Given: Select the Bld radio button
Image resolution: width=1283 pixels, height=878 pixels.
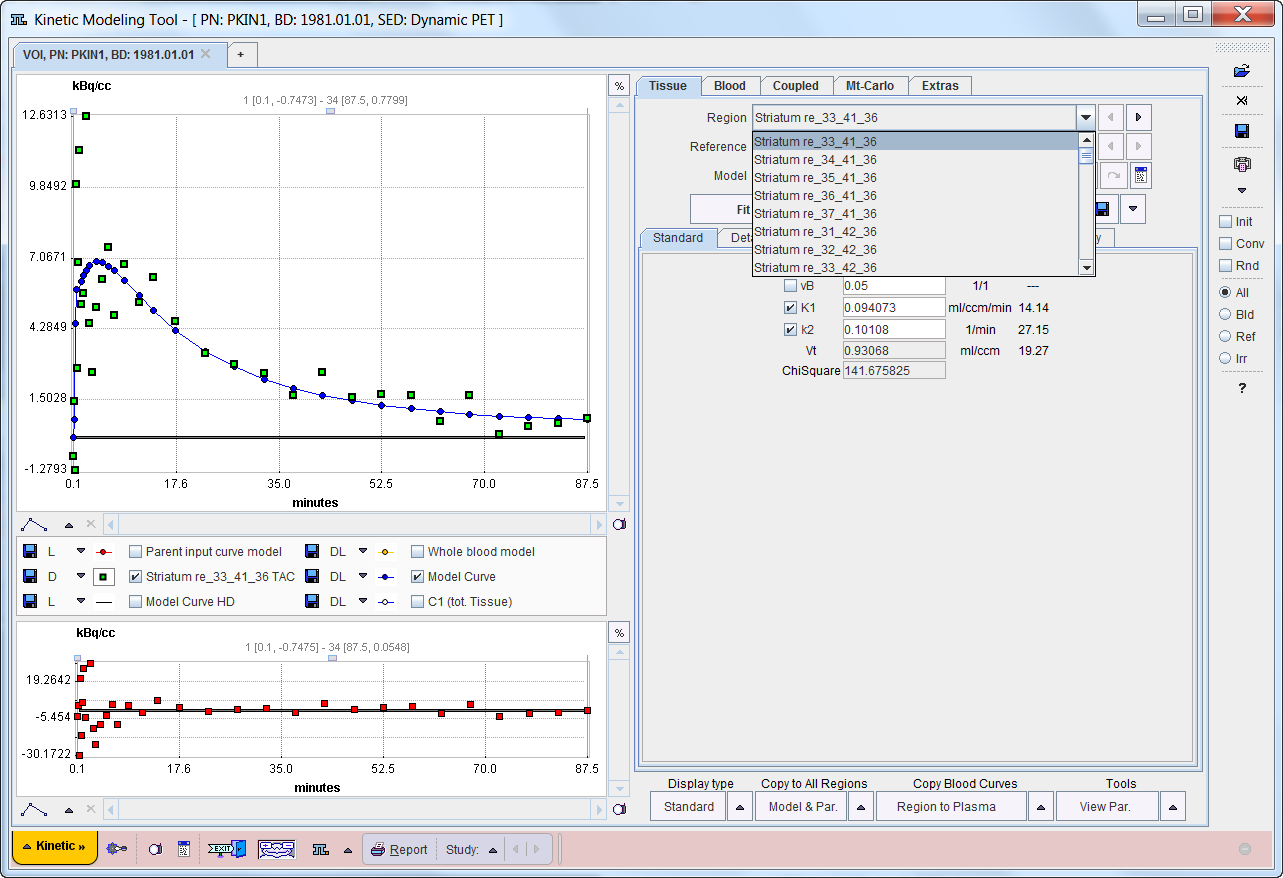Looking at the screenshot, I should (1225, 315).
